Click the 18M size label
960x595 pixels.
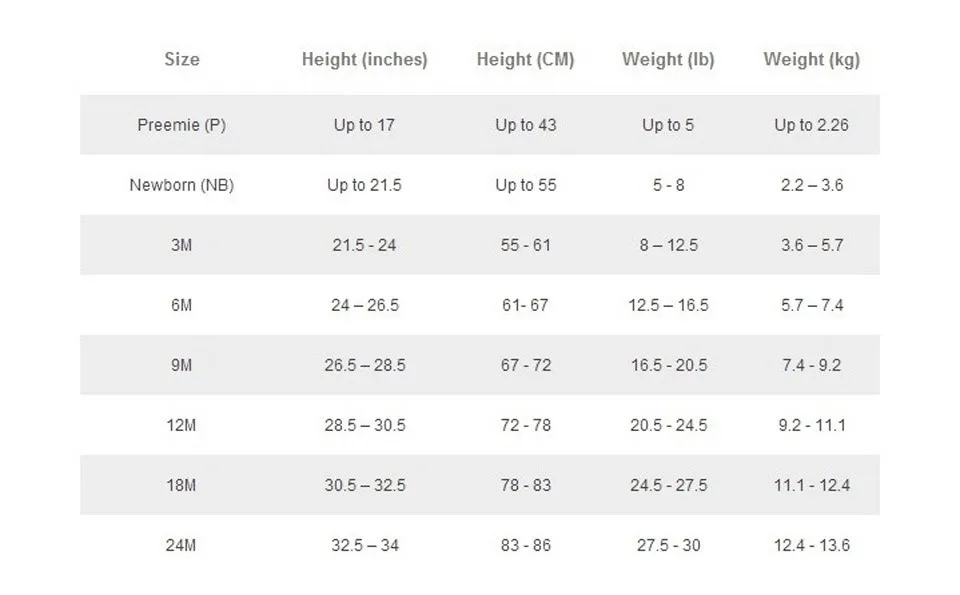[181, 485]
